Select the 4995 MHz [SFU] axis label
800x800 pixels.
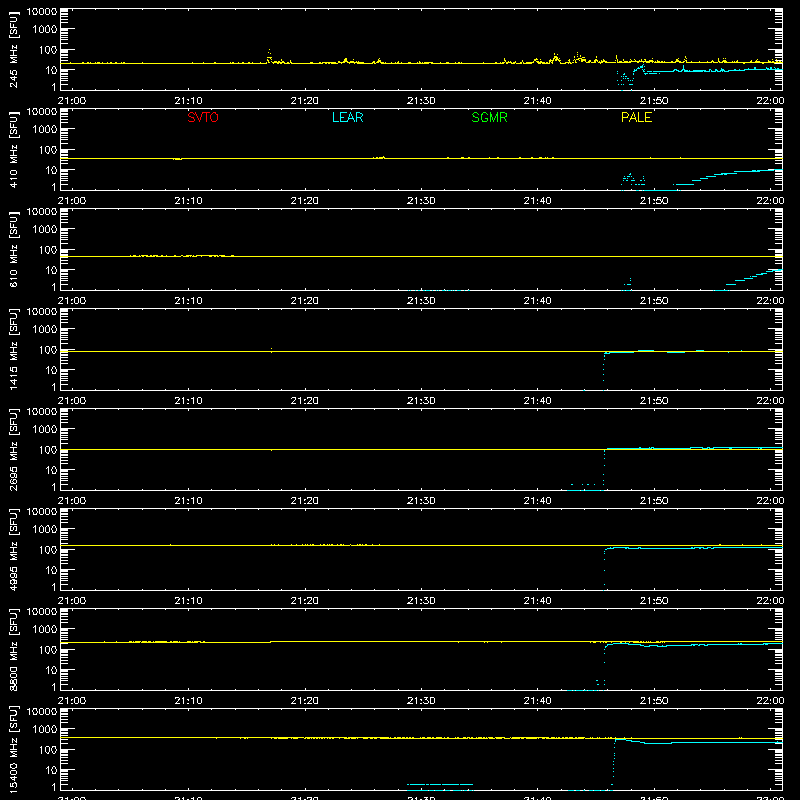pyautogui.click(x=13, y=549)
